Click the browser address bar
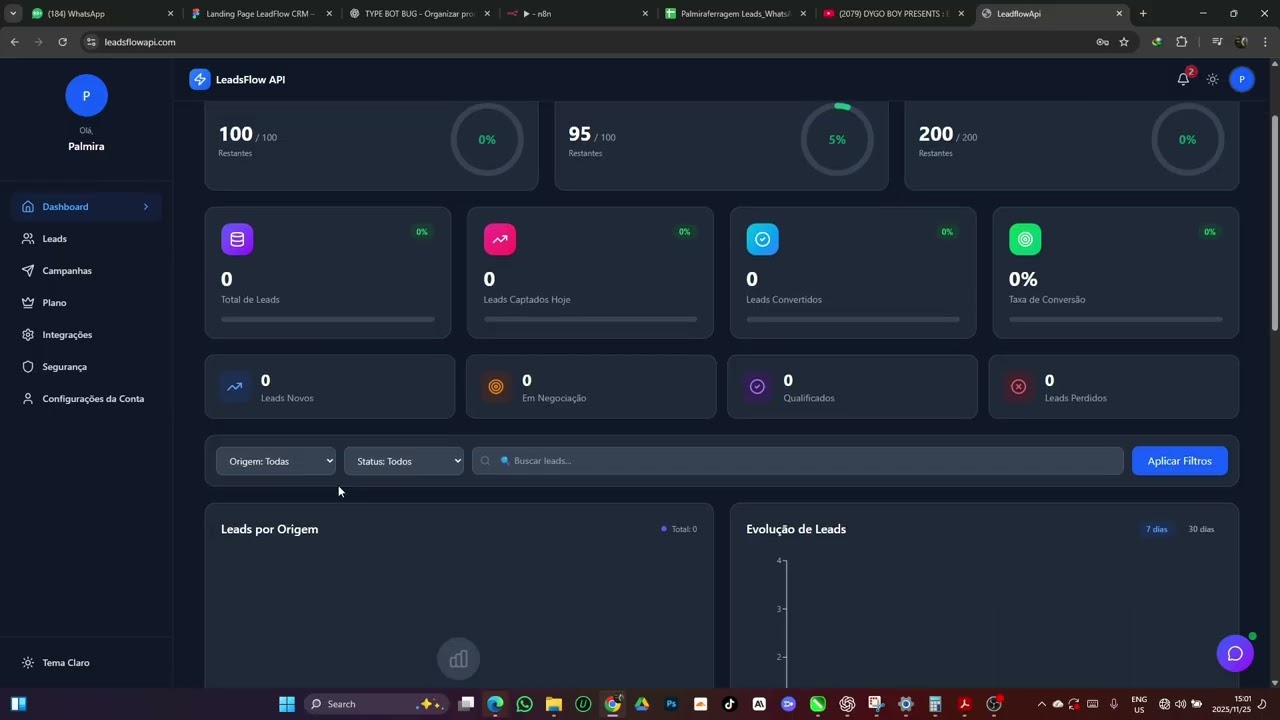1280x720 pixels. [590, 42]
